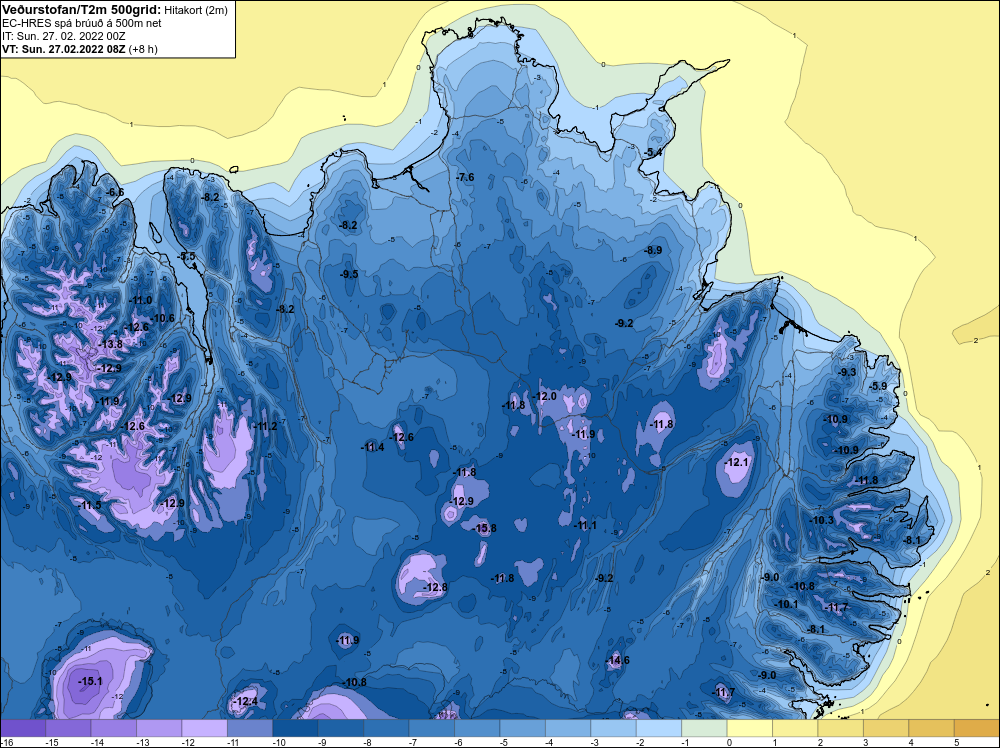
Task: Click the legend swatch between 2 and 3
Action: tap(841, 728)
